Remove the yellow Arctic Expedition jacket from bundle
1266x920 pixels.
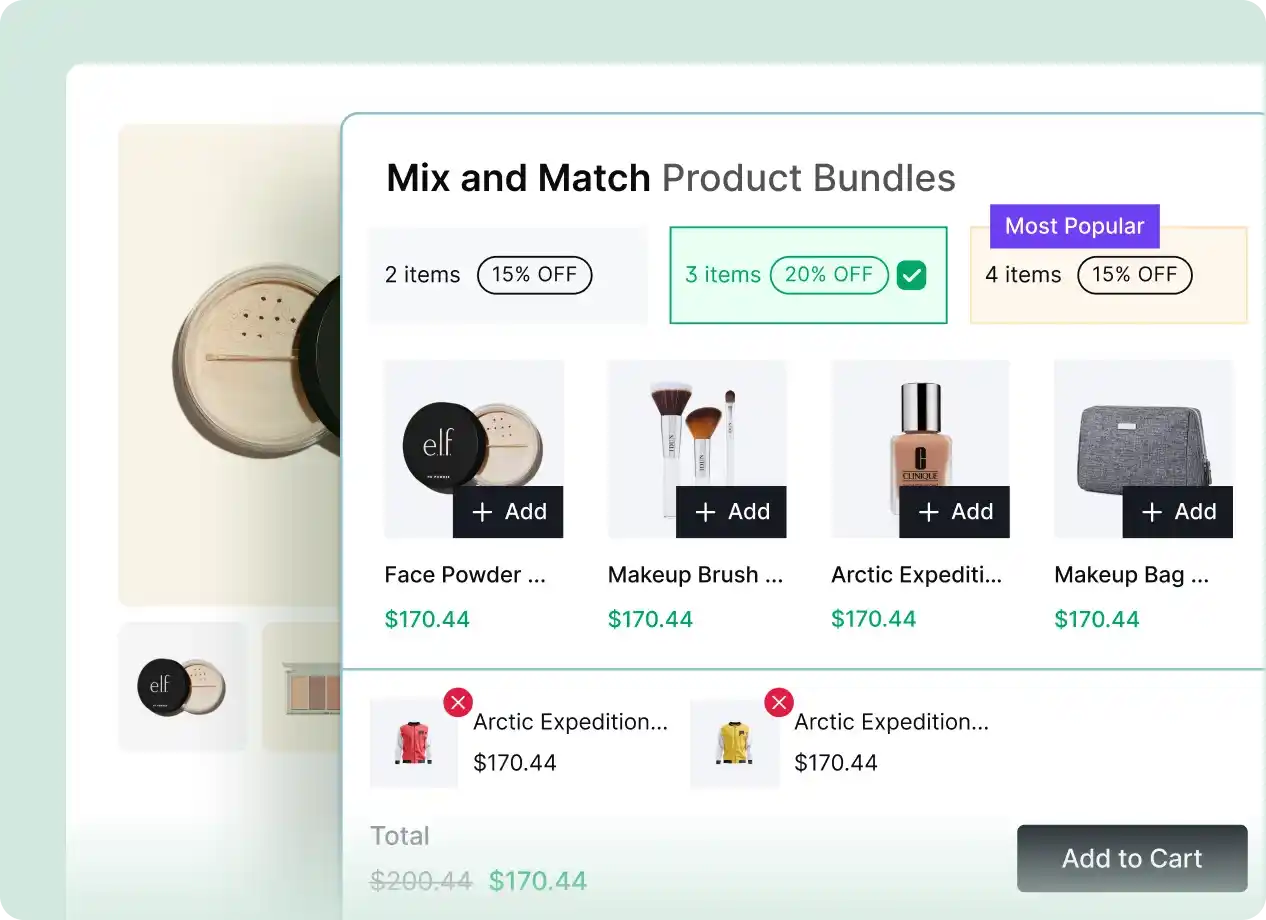[779, 702]
